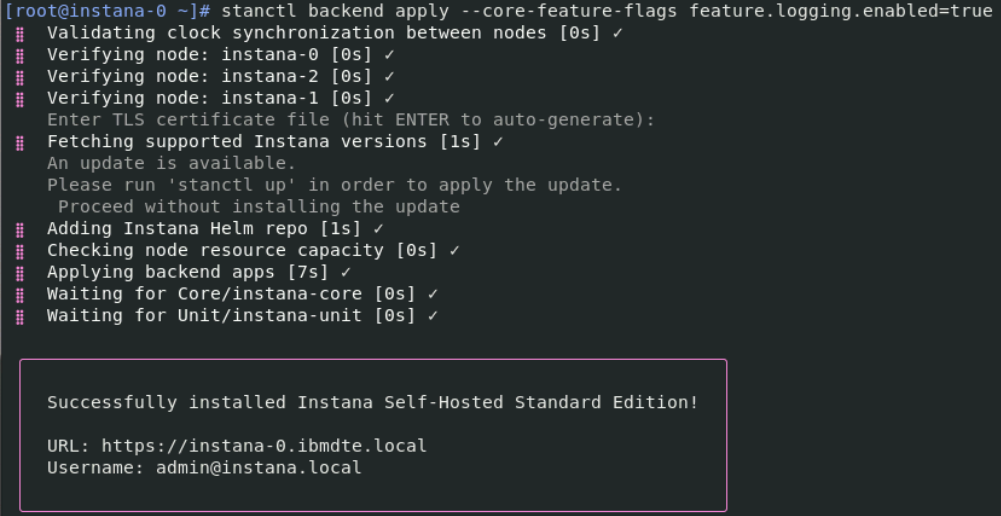Open the https://instana-0.ibmdte.local URL
1001x516 pixels.
[264, 446]
